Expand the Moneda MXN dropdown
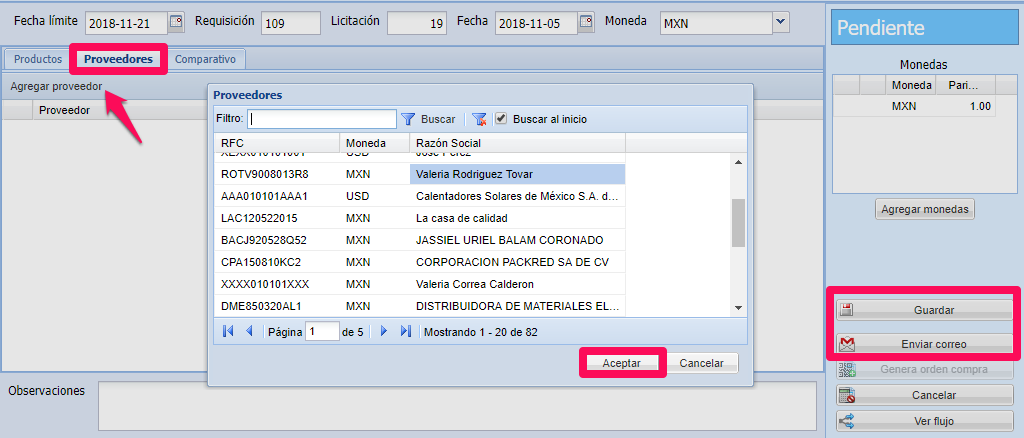 [x=780, y=22]
